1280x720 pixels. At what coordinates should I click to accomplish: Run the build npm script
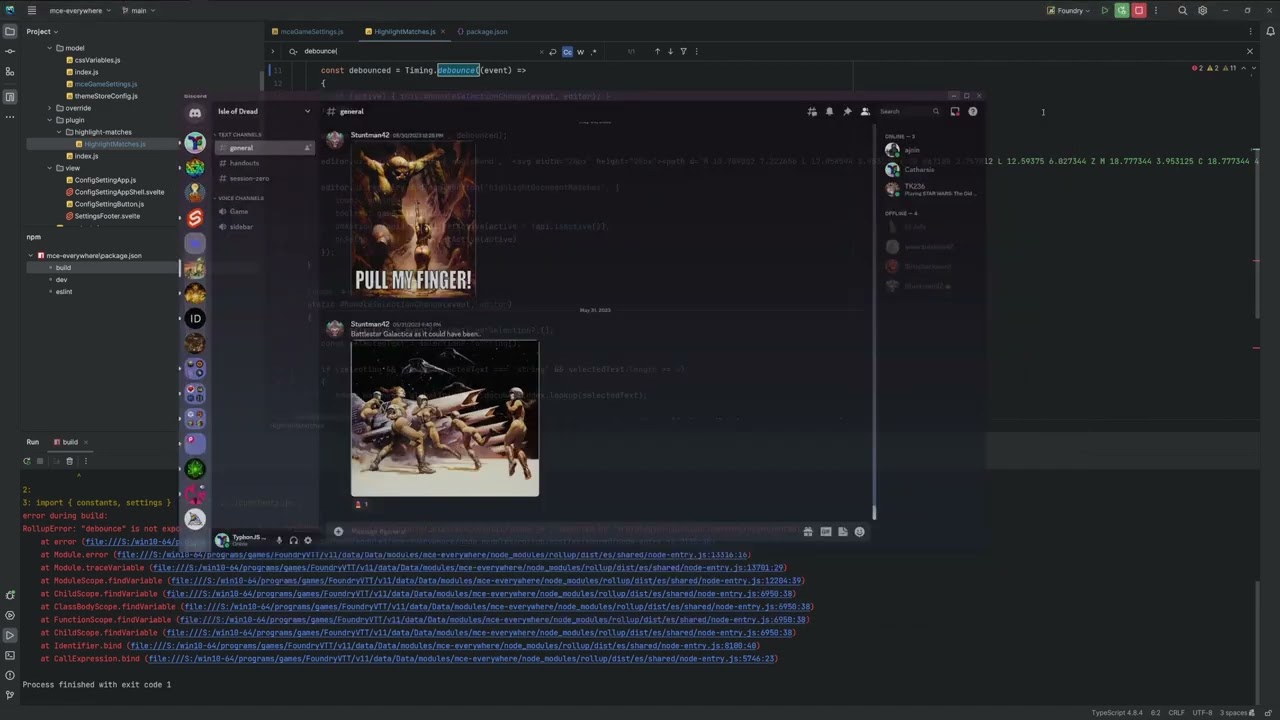[x=63, y=267]
